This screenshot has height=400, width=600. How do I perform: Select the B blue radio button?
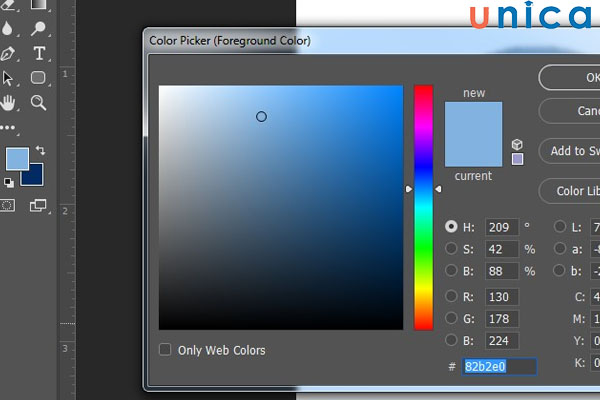click(451, 340)
